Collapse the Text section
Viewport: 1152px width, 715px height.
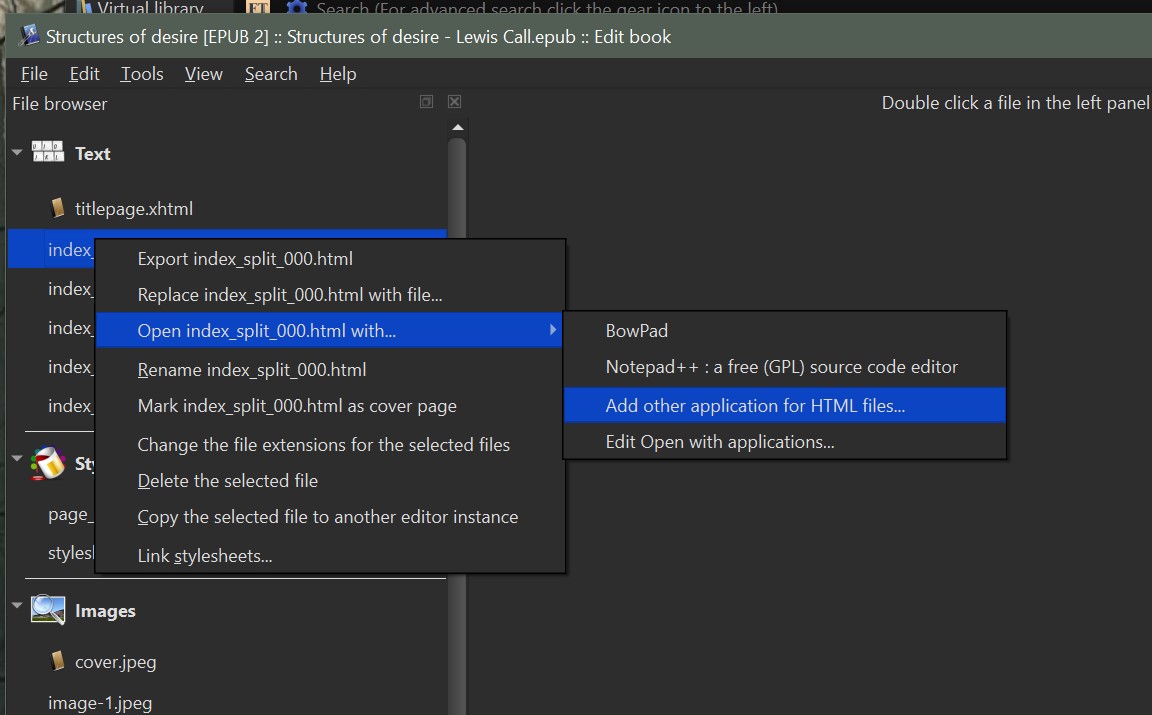tap(17, 153)
